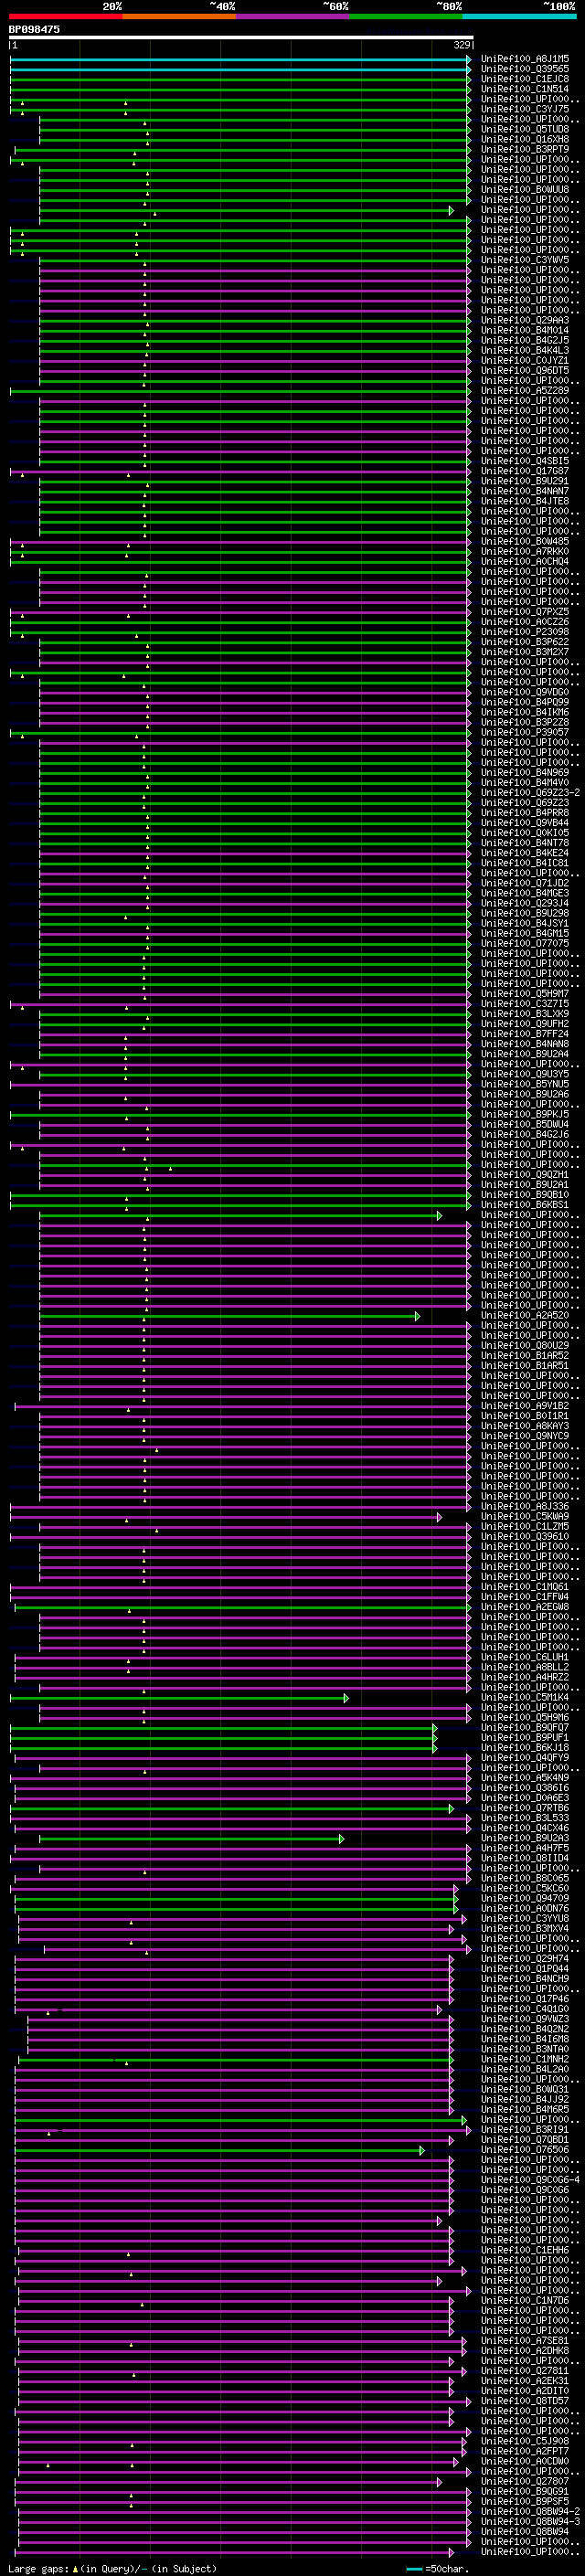585x2576 pixels.
Task: Select hit UniRef100_C3YWV5
Action: tap(525, 260)
